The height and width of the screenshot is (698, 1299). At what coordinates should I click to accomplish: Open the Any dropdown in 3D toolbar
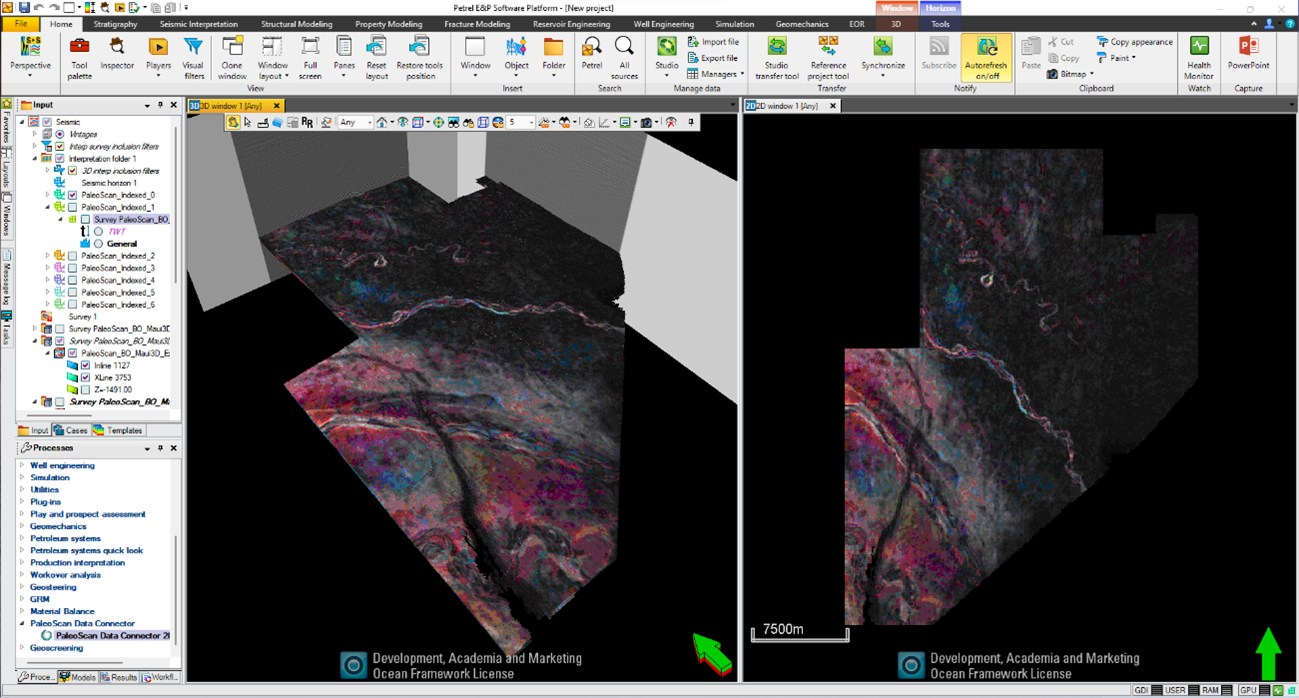tap(355, 122)
